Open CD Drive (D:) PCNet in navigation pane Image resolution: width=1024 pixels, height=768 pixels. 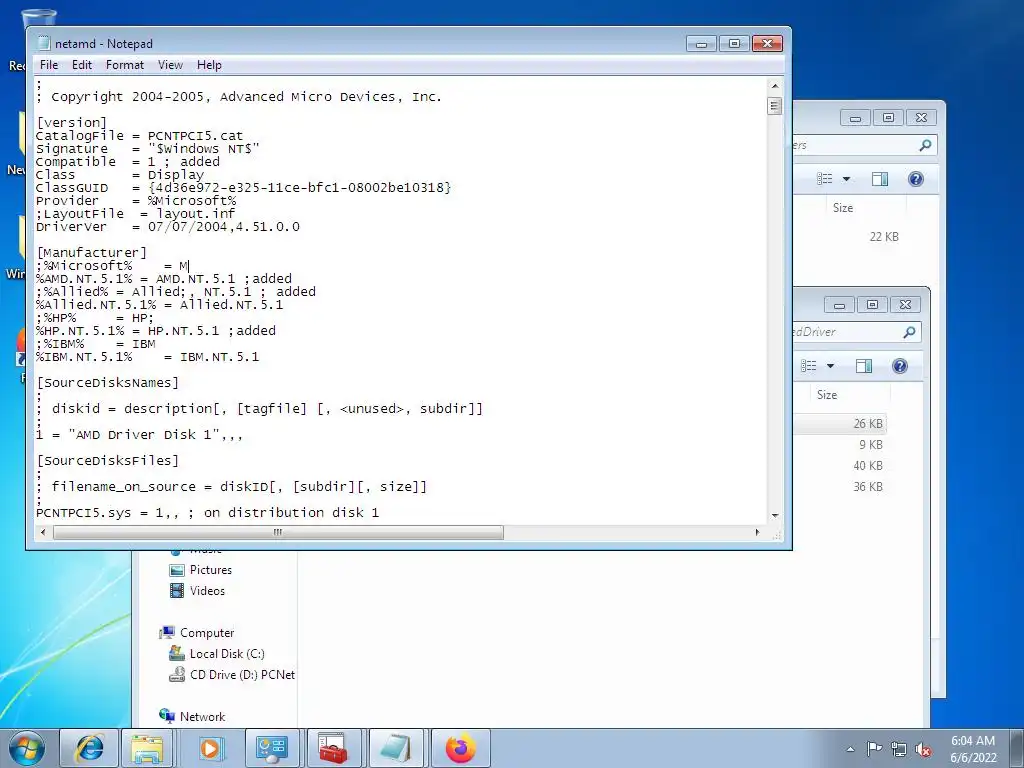[x=242, y=675]
